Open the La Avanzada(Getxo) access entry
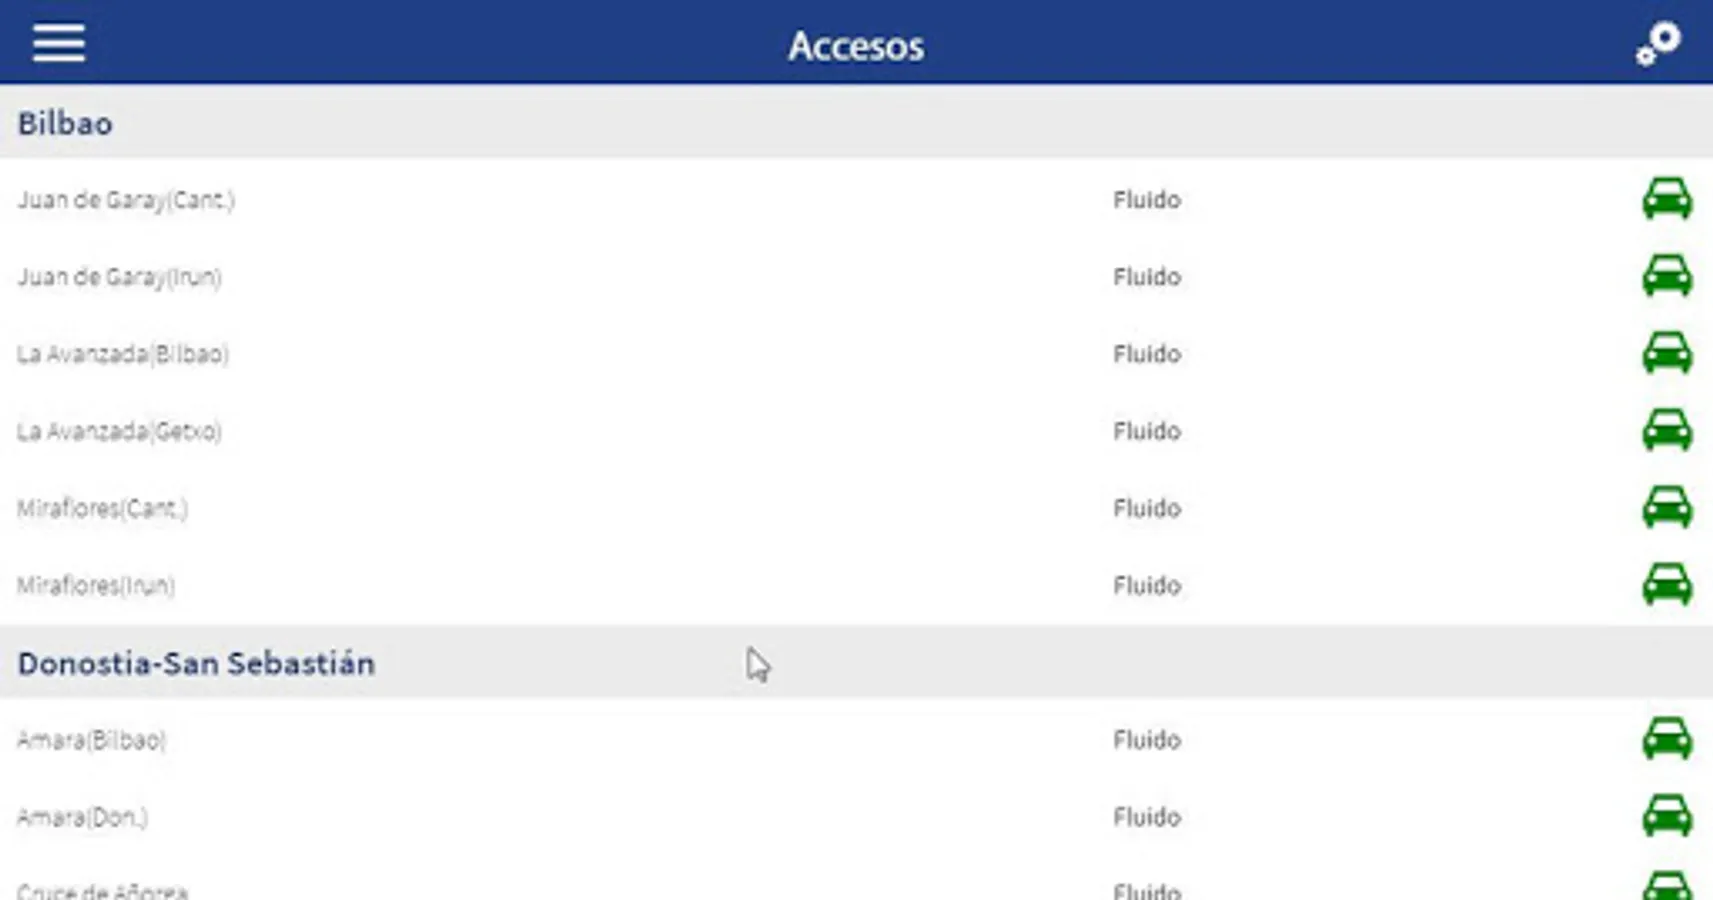This screenshot has height=900, width=1713. pyautogui.click(x=119, y=431)
